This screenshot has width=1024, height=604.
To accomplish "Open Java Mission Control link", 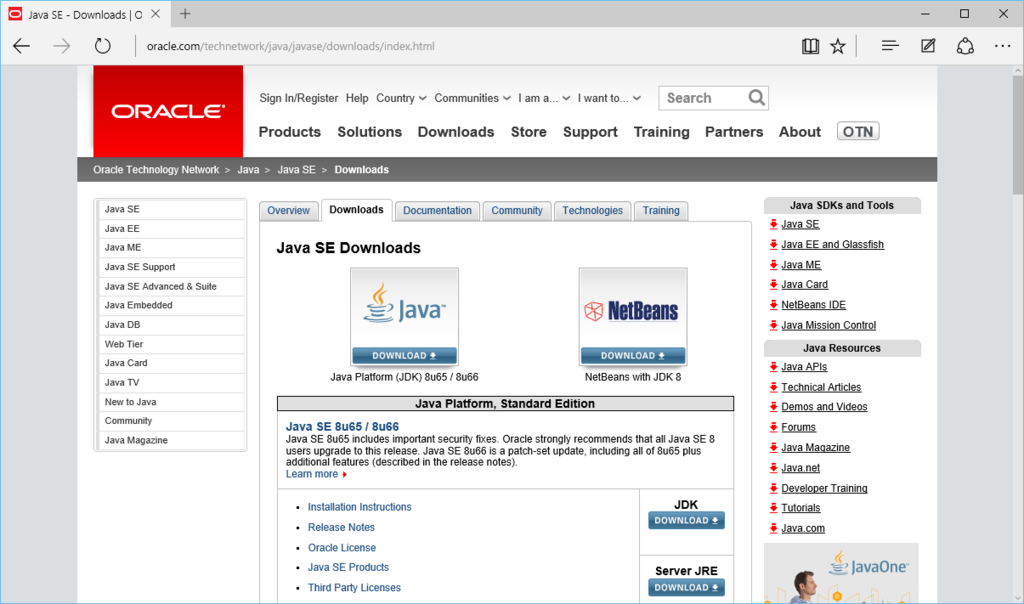I will point(829,325).
